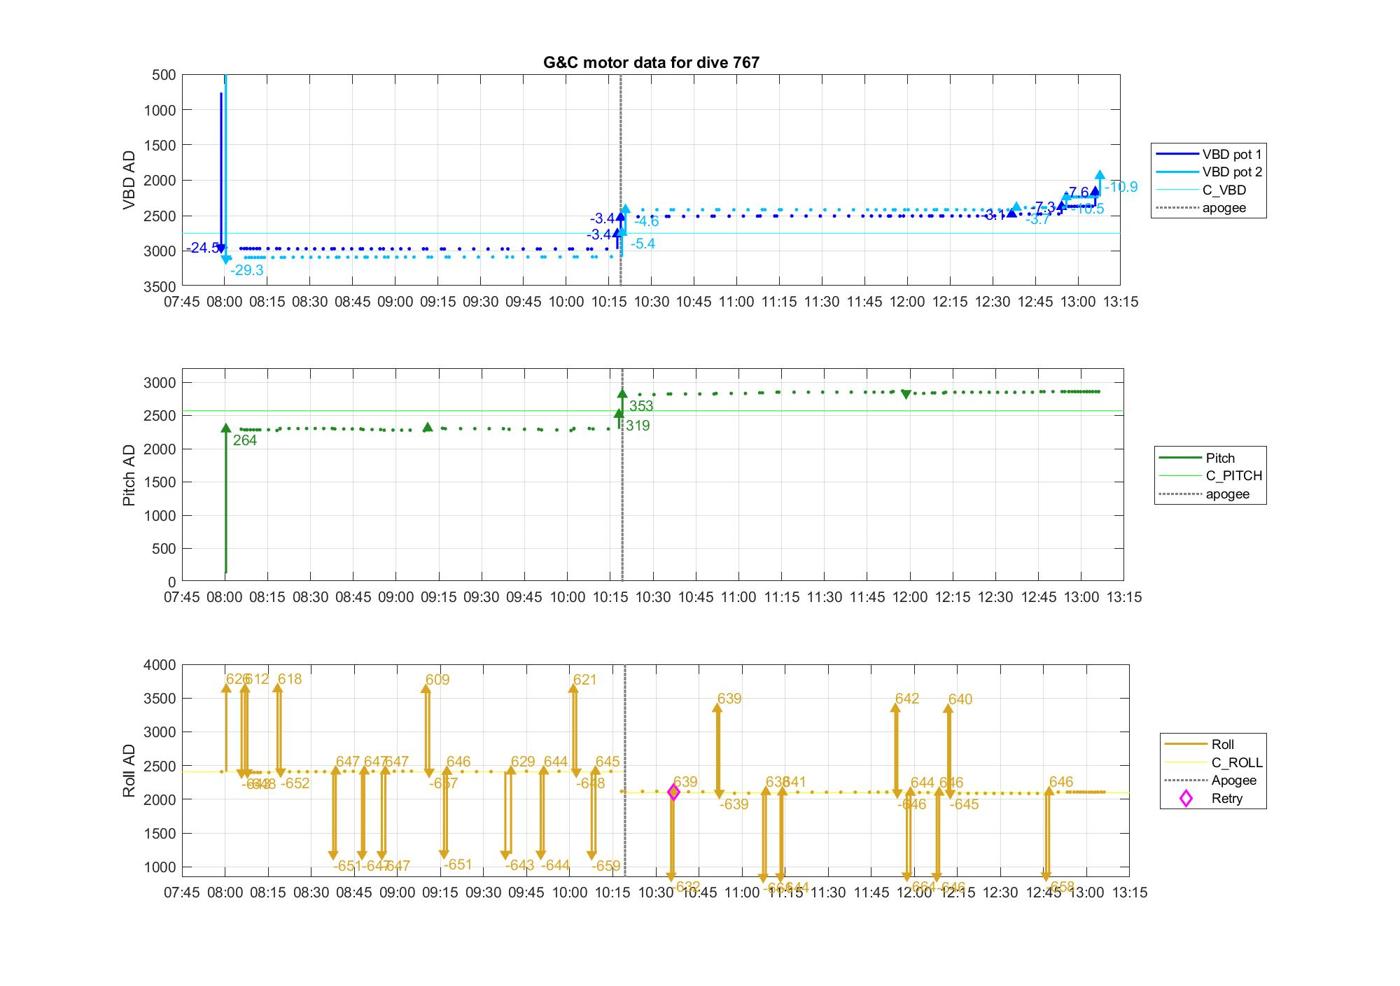
Task: Click the '319' pitch annotation
Action: pos(637,426)
